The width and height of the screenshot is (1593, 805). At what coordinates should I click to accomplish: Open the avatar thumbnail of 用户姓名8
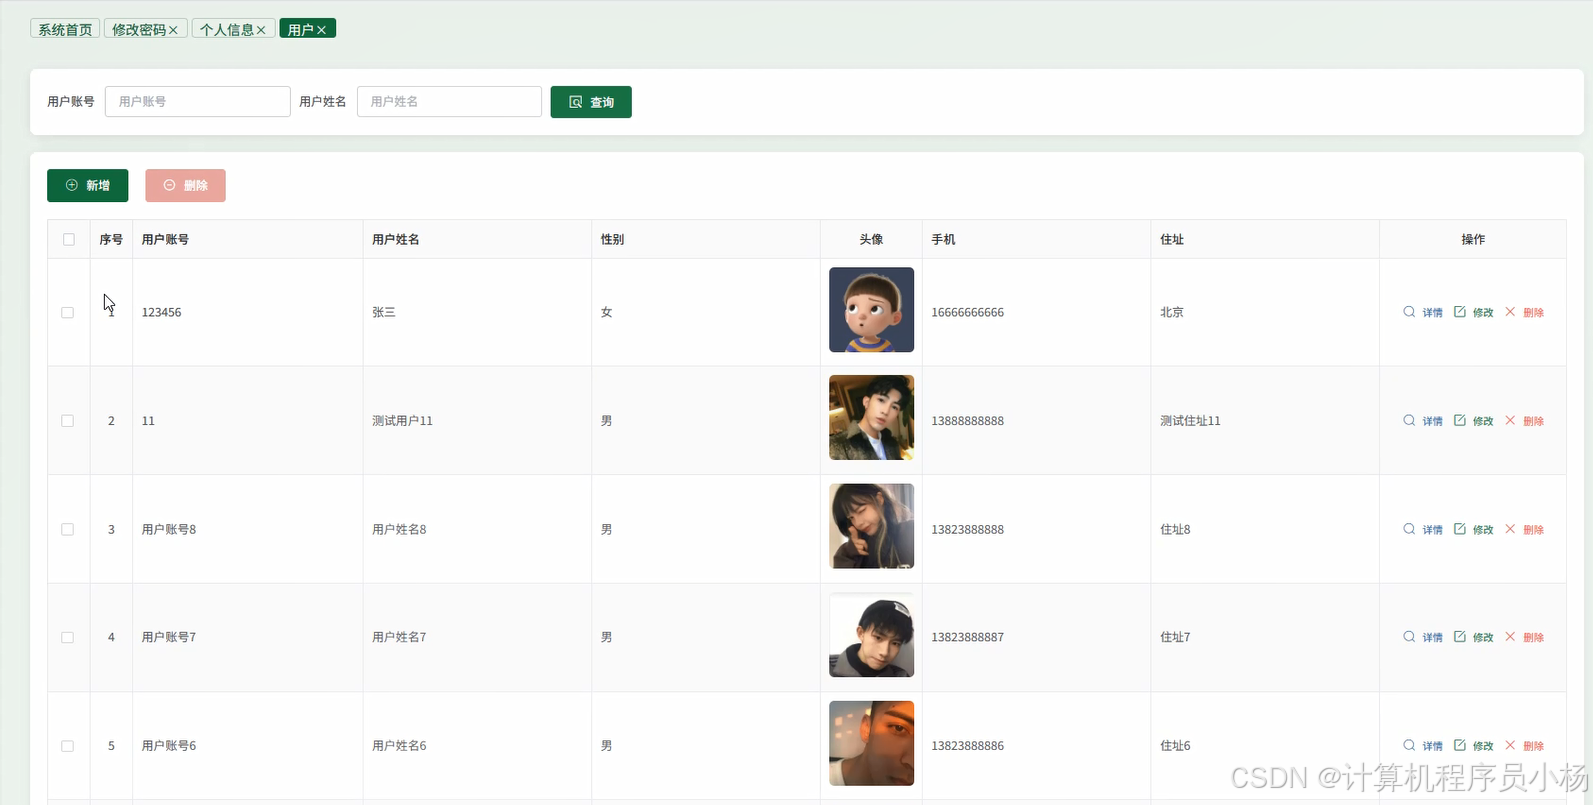tap(871, 526)
